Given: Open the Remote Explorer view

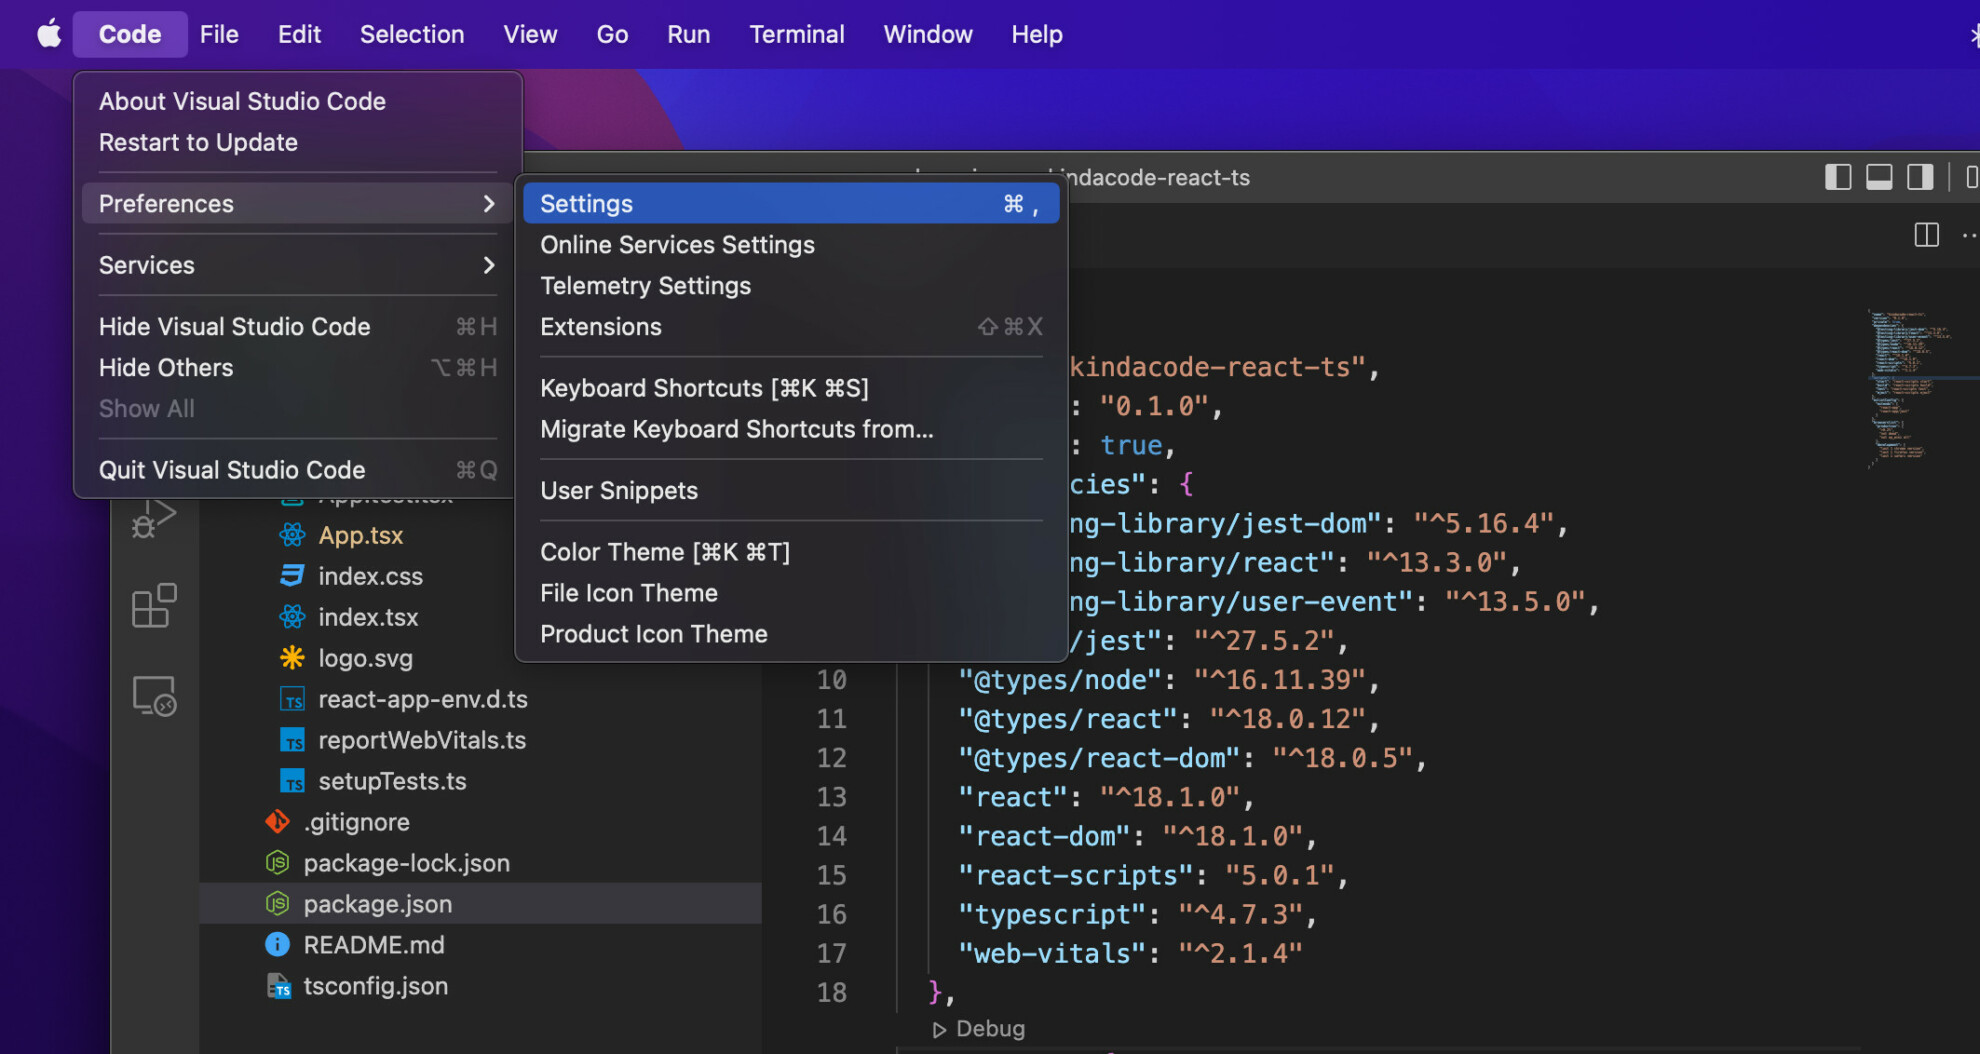Looking at the screenshot, I should tap(154, 696).
